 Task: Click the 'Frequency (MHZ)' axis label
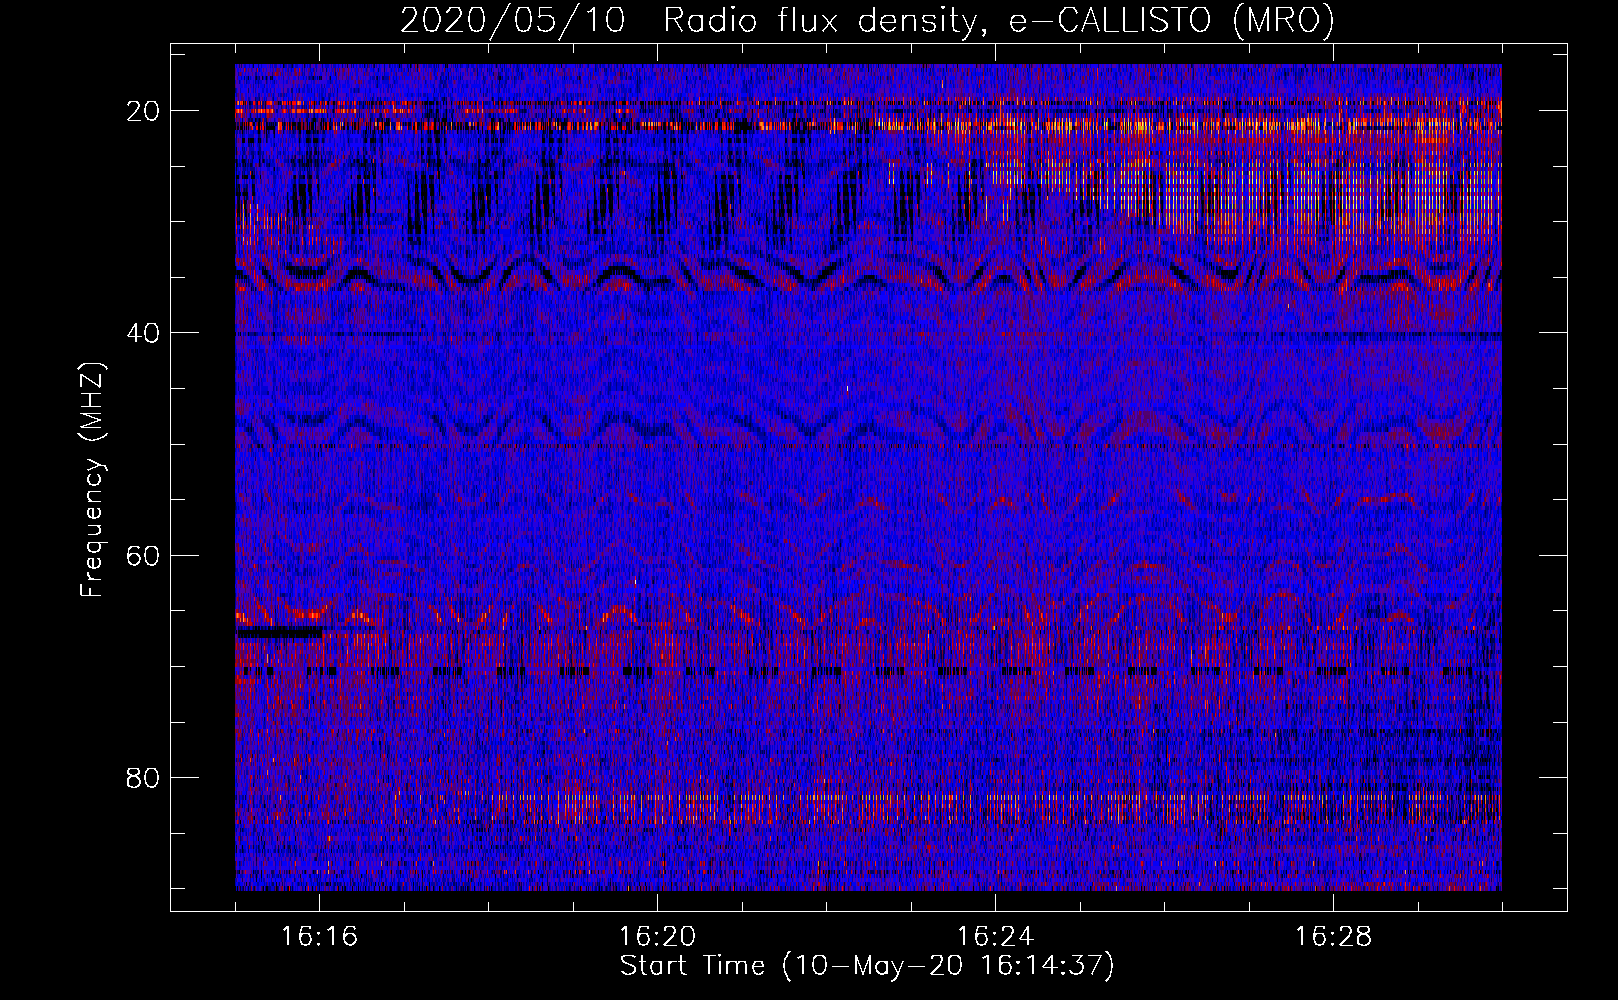(92, 480)
